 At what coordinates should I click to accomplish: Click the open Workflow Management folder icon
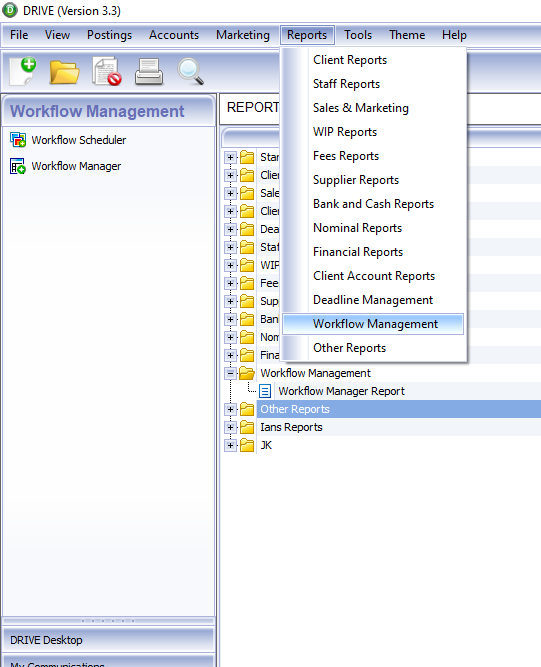pyautogui.click(x=247, y=373)
